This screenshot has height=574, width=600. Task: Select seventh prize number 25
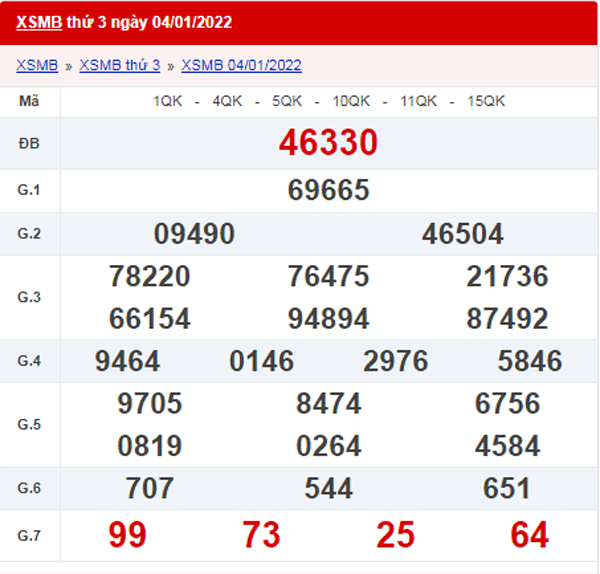coord(395,535)
